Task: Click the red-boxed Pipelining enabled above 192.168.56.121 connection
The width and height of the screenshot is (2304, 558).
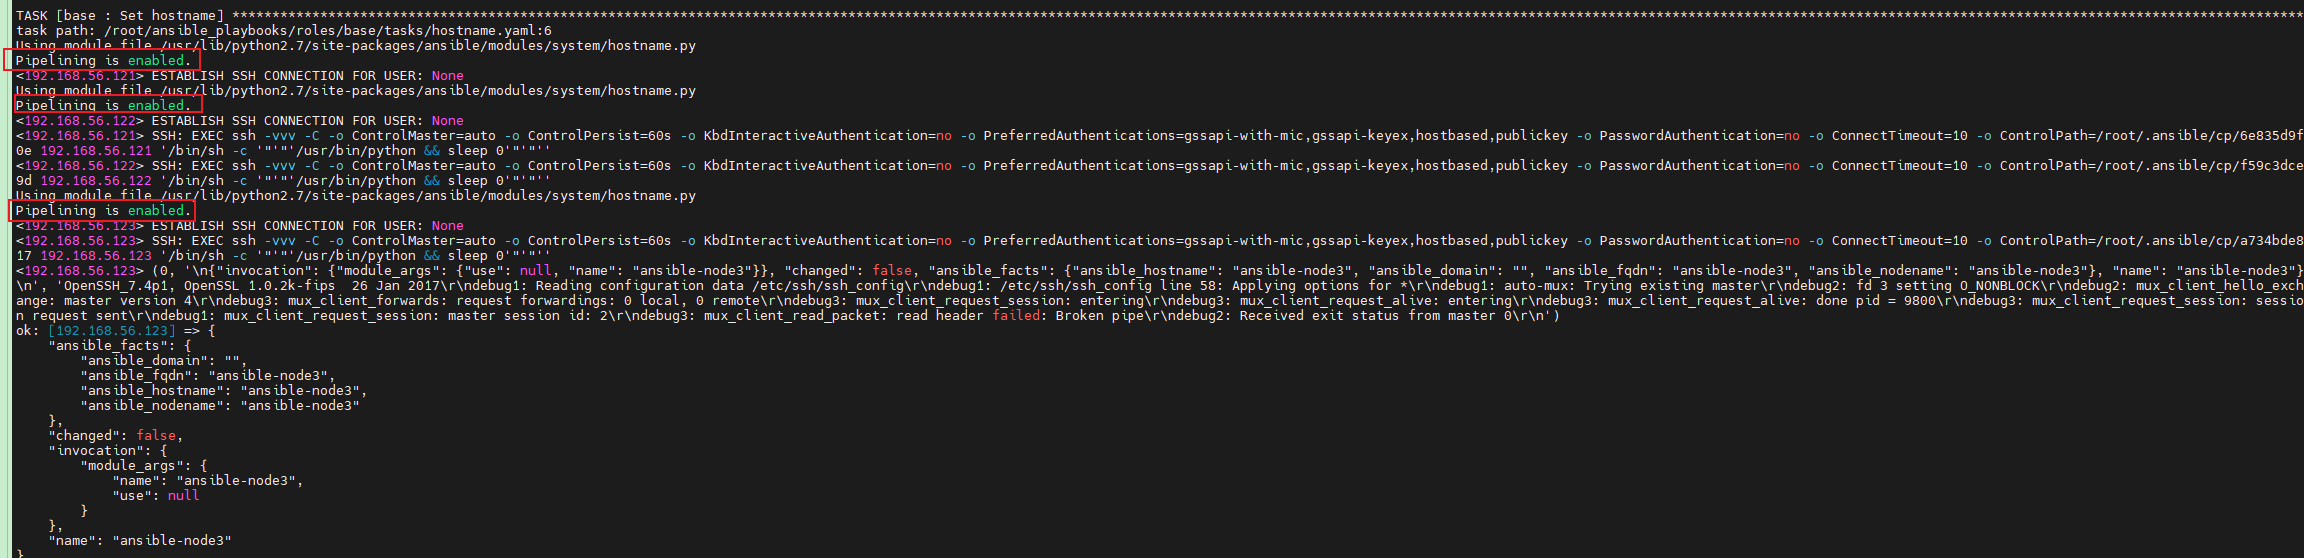Action: point(102,61)
